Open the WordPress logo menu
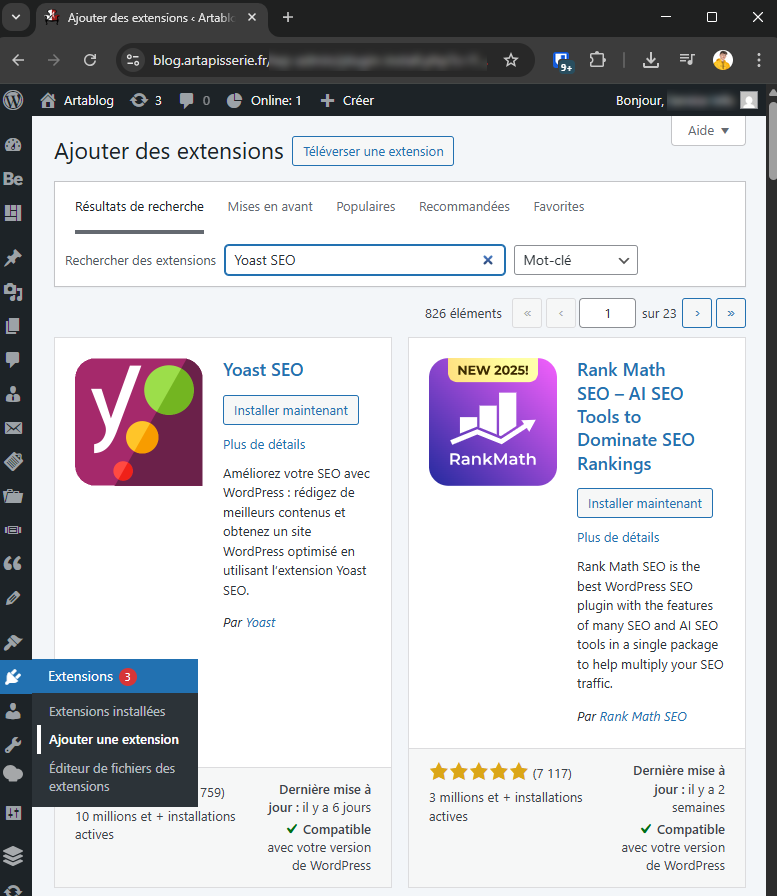The height and width of the screenshot is (896, 777). (13, 101)
